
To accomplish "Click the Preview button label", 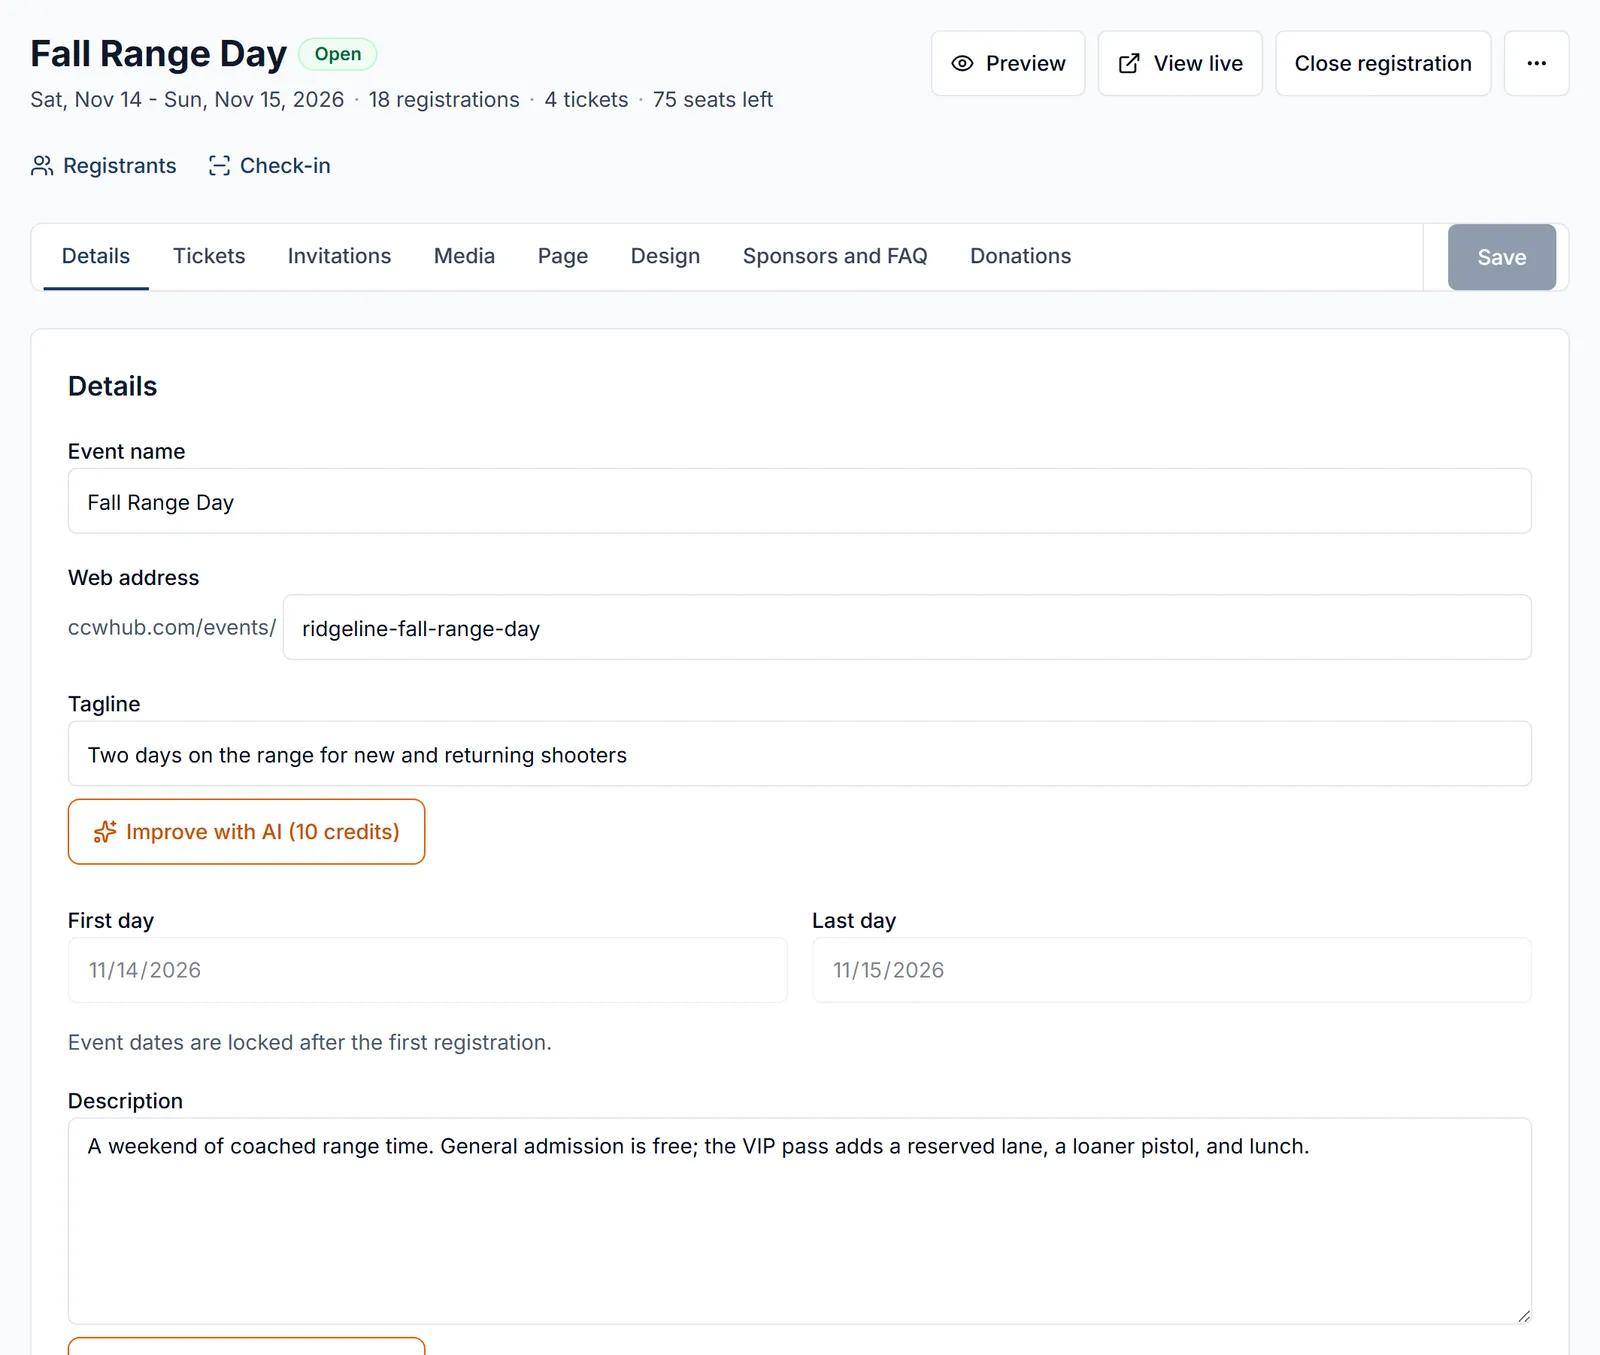I will point(1025,63).
